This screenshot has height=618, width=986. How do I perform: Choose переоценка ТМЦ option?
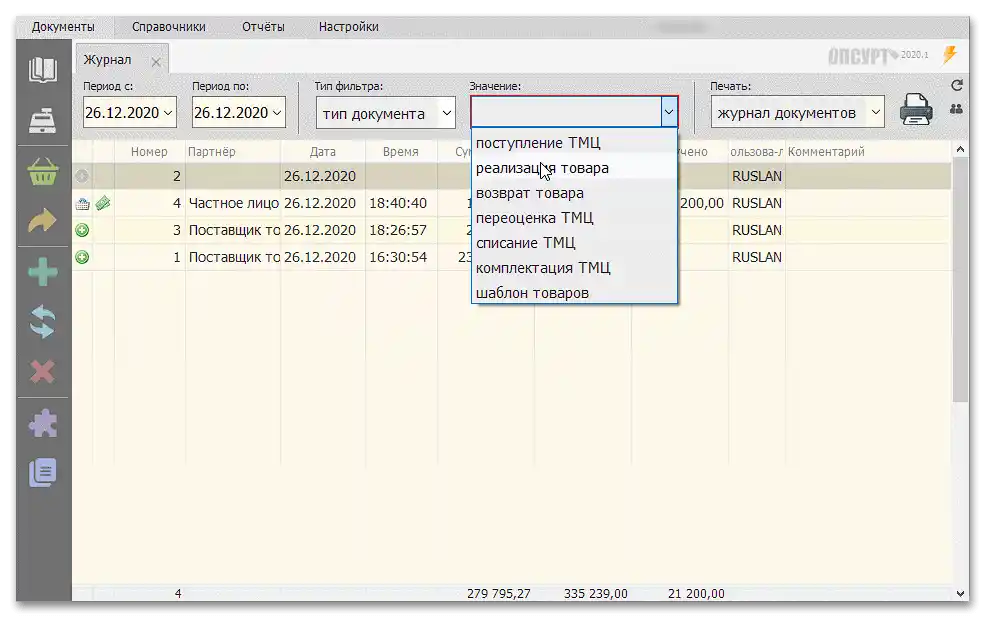(x=574, y=218)
